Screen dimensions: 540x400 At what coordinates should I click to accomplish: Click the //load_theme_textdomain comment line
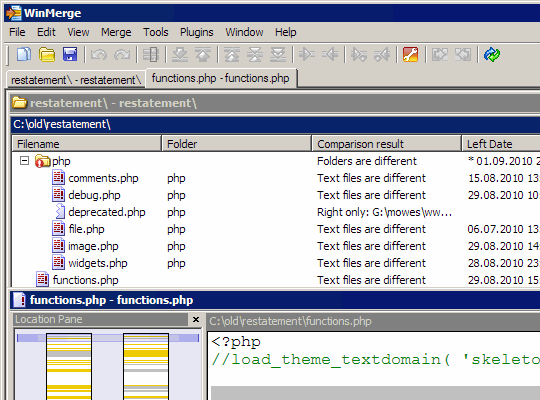pos(375,360)
